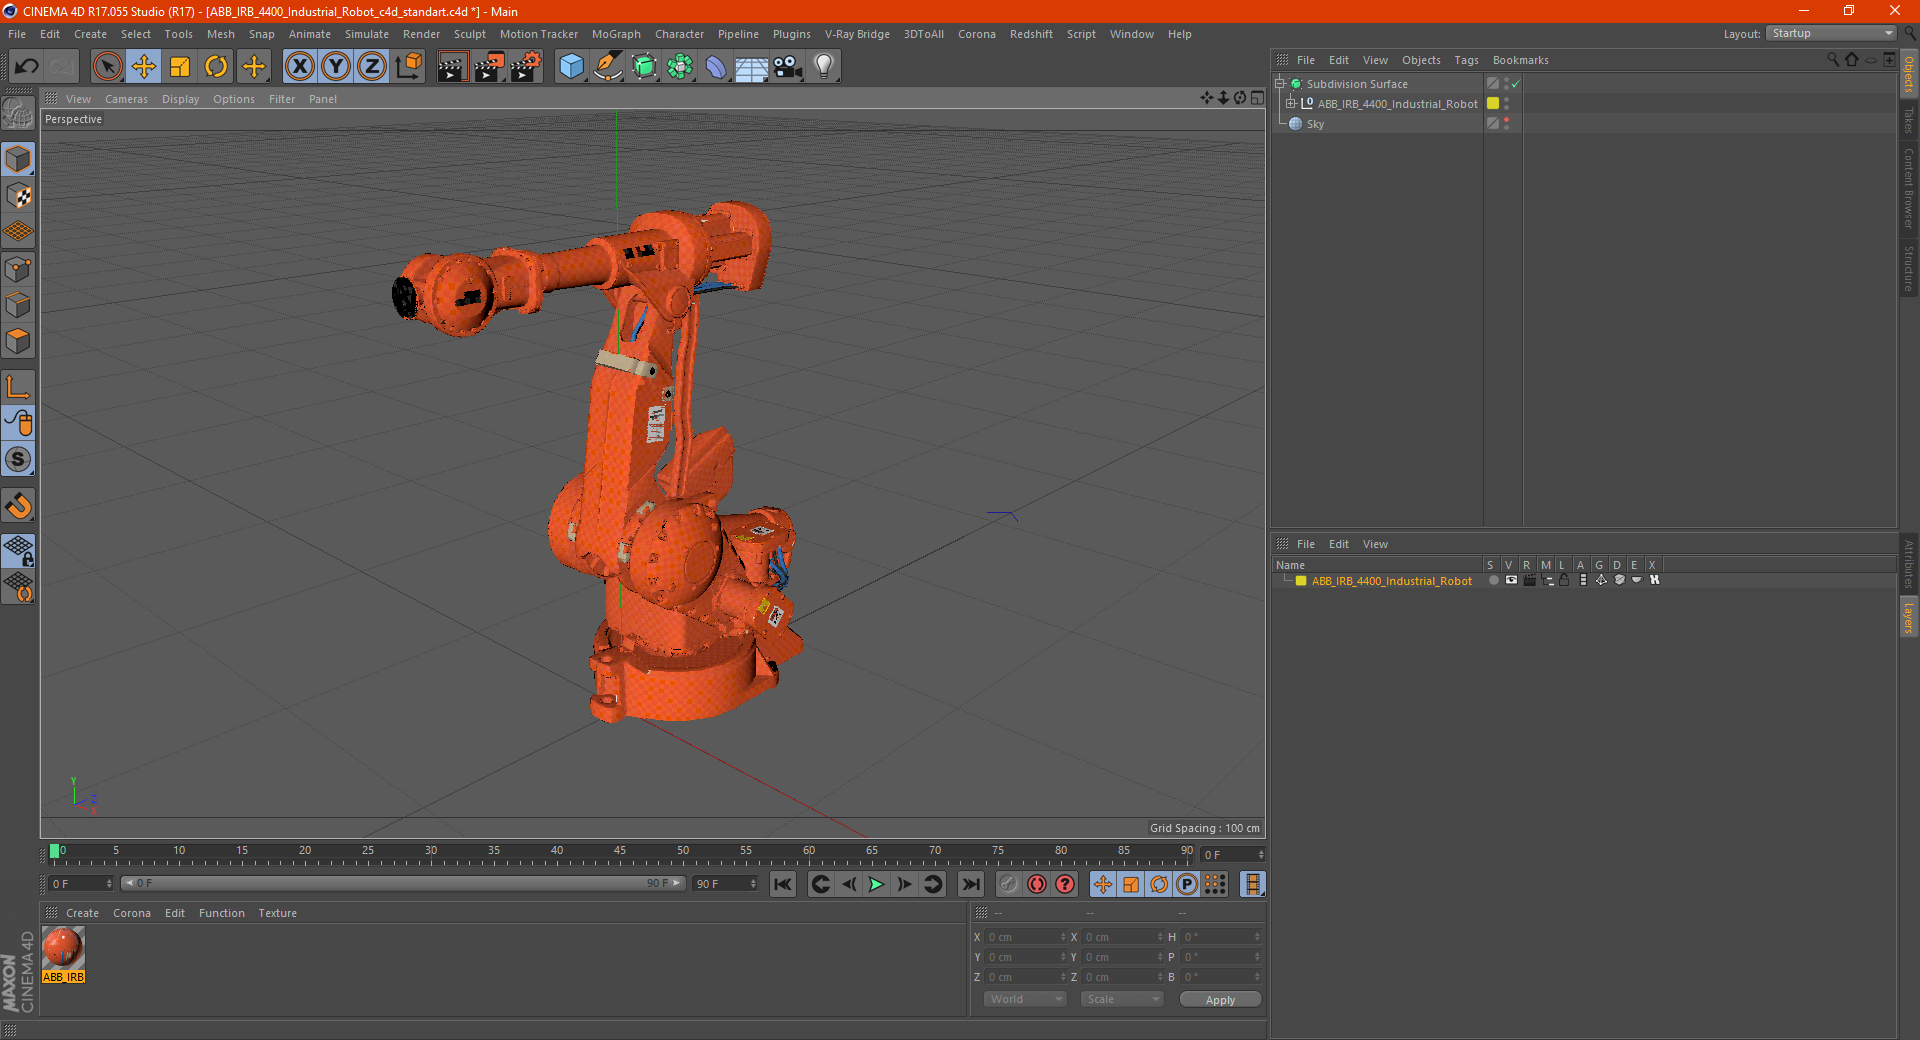Toggle layer View eye icon

(1511, 580)
